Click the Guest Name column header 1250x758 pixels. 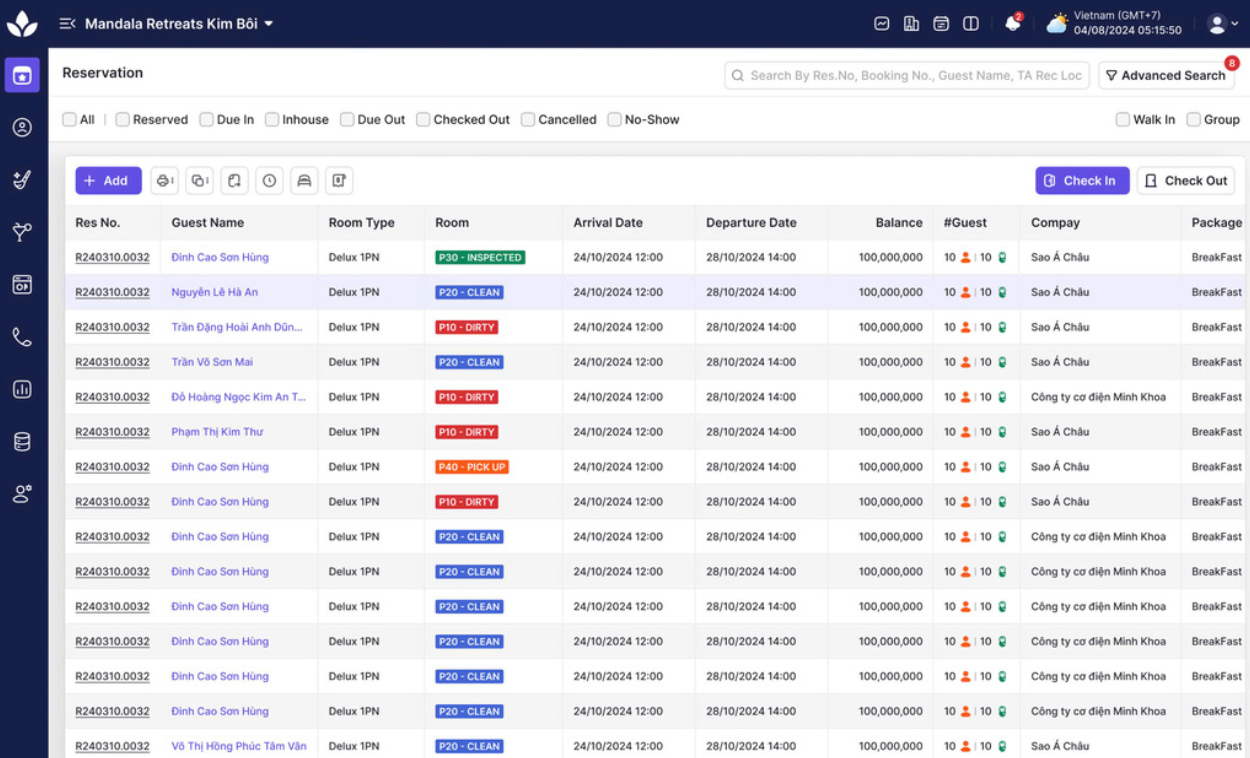(207, 223)
